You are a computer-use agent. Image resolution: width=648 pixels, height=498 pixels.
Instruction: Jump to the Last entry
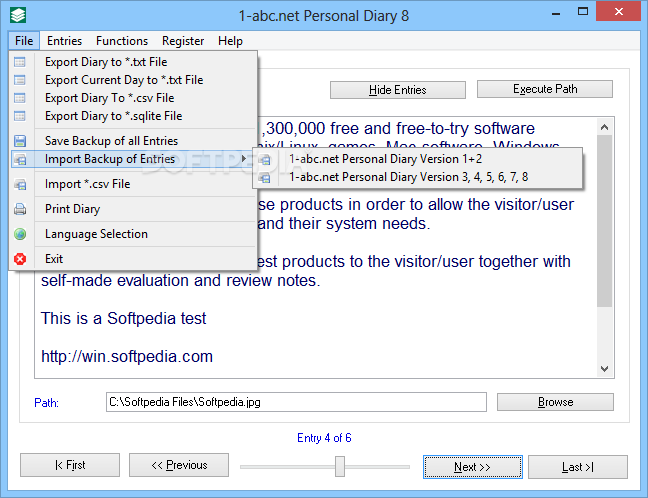coord(578,467)
